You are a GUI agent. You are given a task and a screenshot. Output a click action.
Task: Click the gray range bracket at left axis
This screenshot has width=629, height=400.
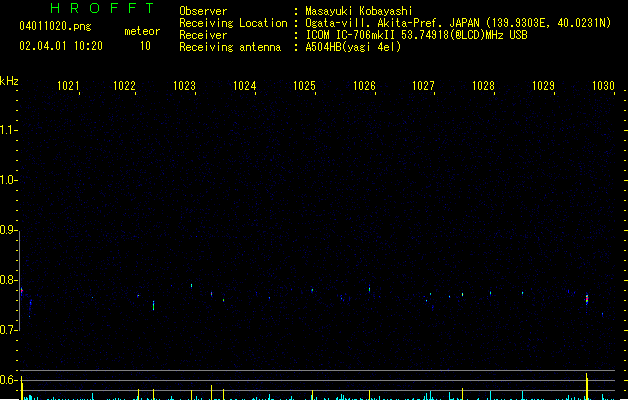click(x=19, y=281)
